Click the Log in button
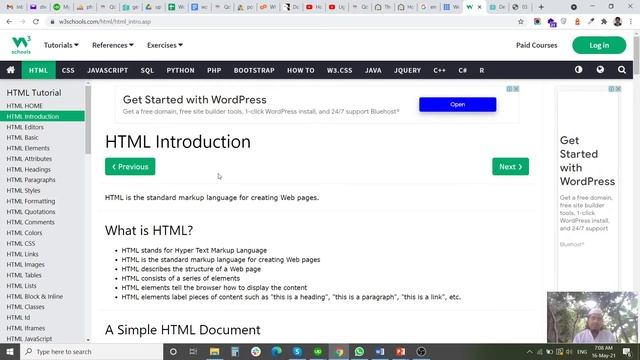This screenshot has height=360, width=640. point(599,45)
